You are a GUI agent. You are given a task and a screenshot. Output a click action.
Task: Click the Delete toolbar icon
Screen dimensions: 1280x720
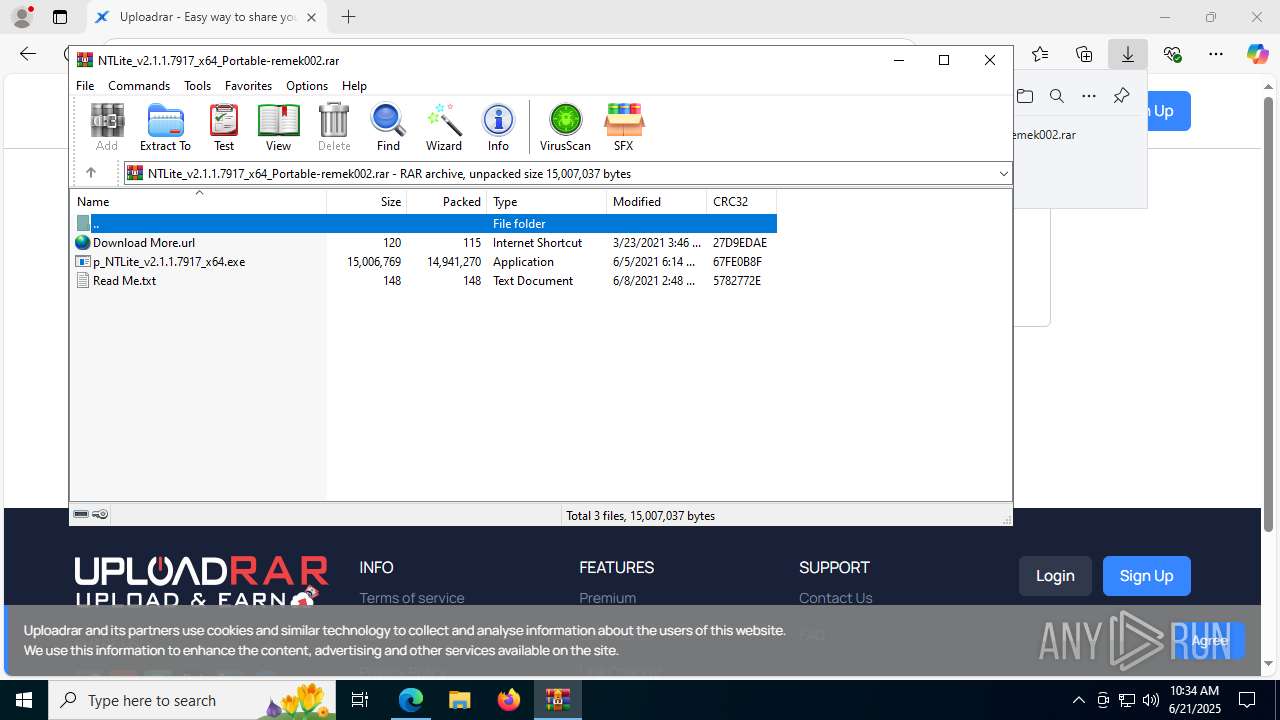(x=334, y=127)
